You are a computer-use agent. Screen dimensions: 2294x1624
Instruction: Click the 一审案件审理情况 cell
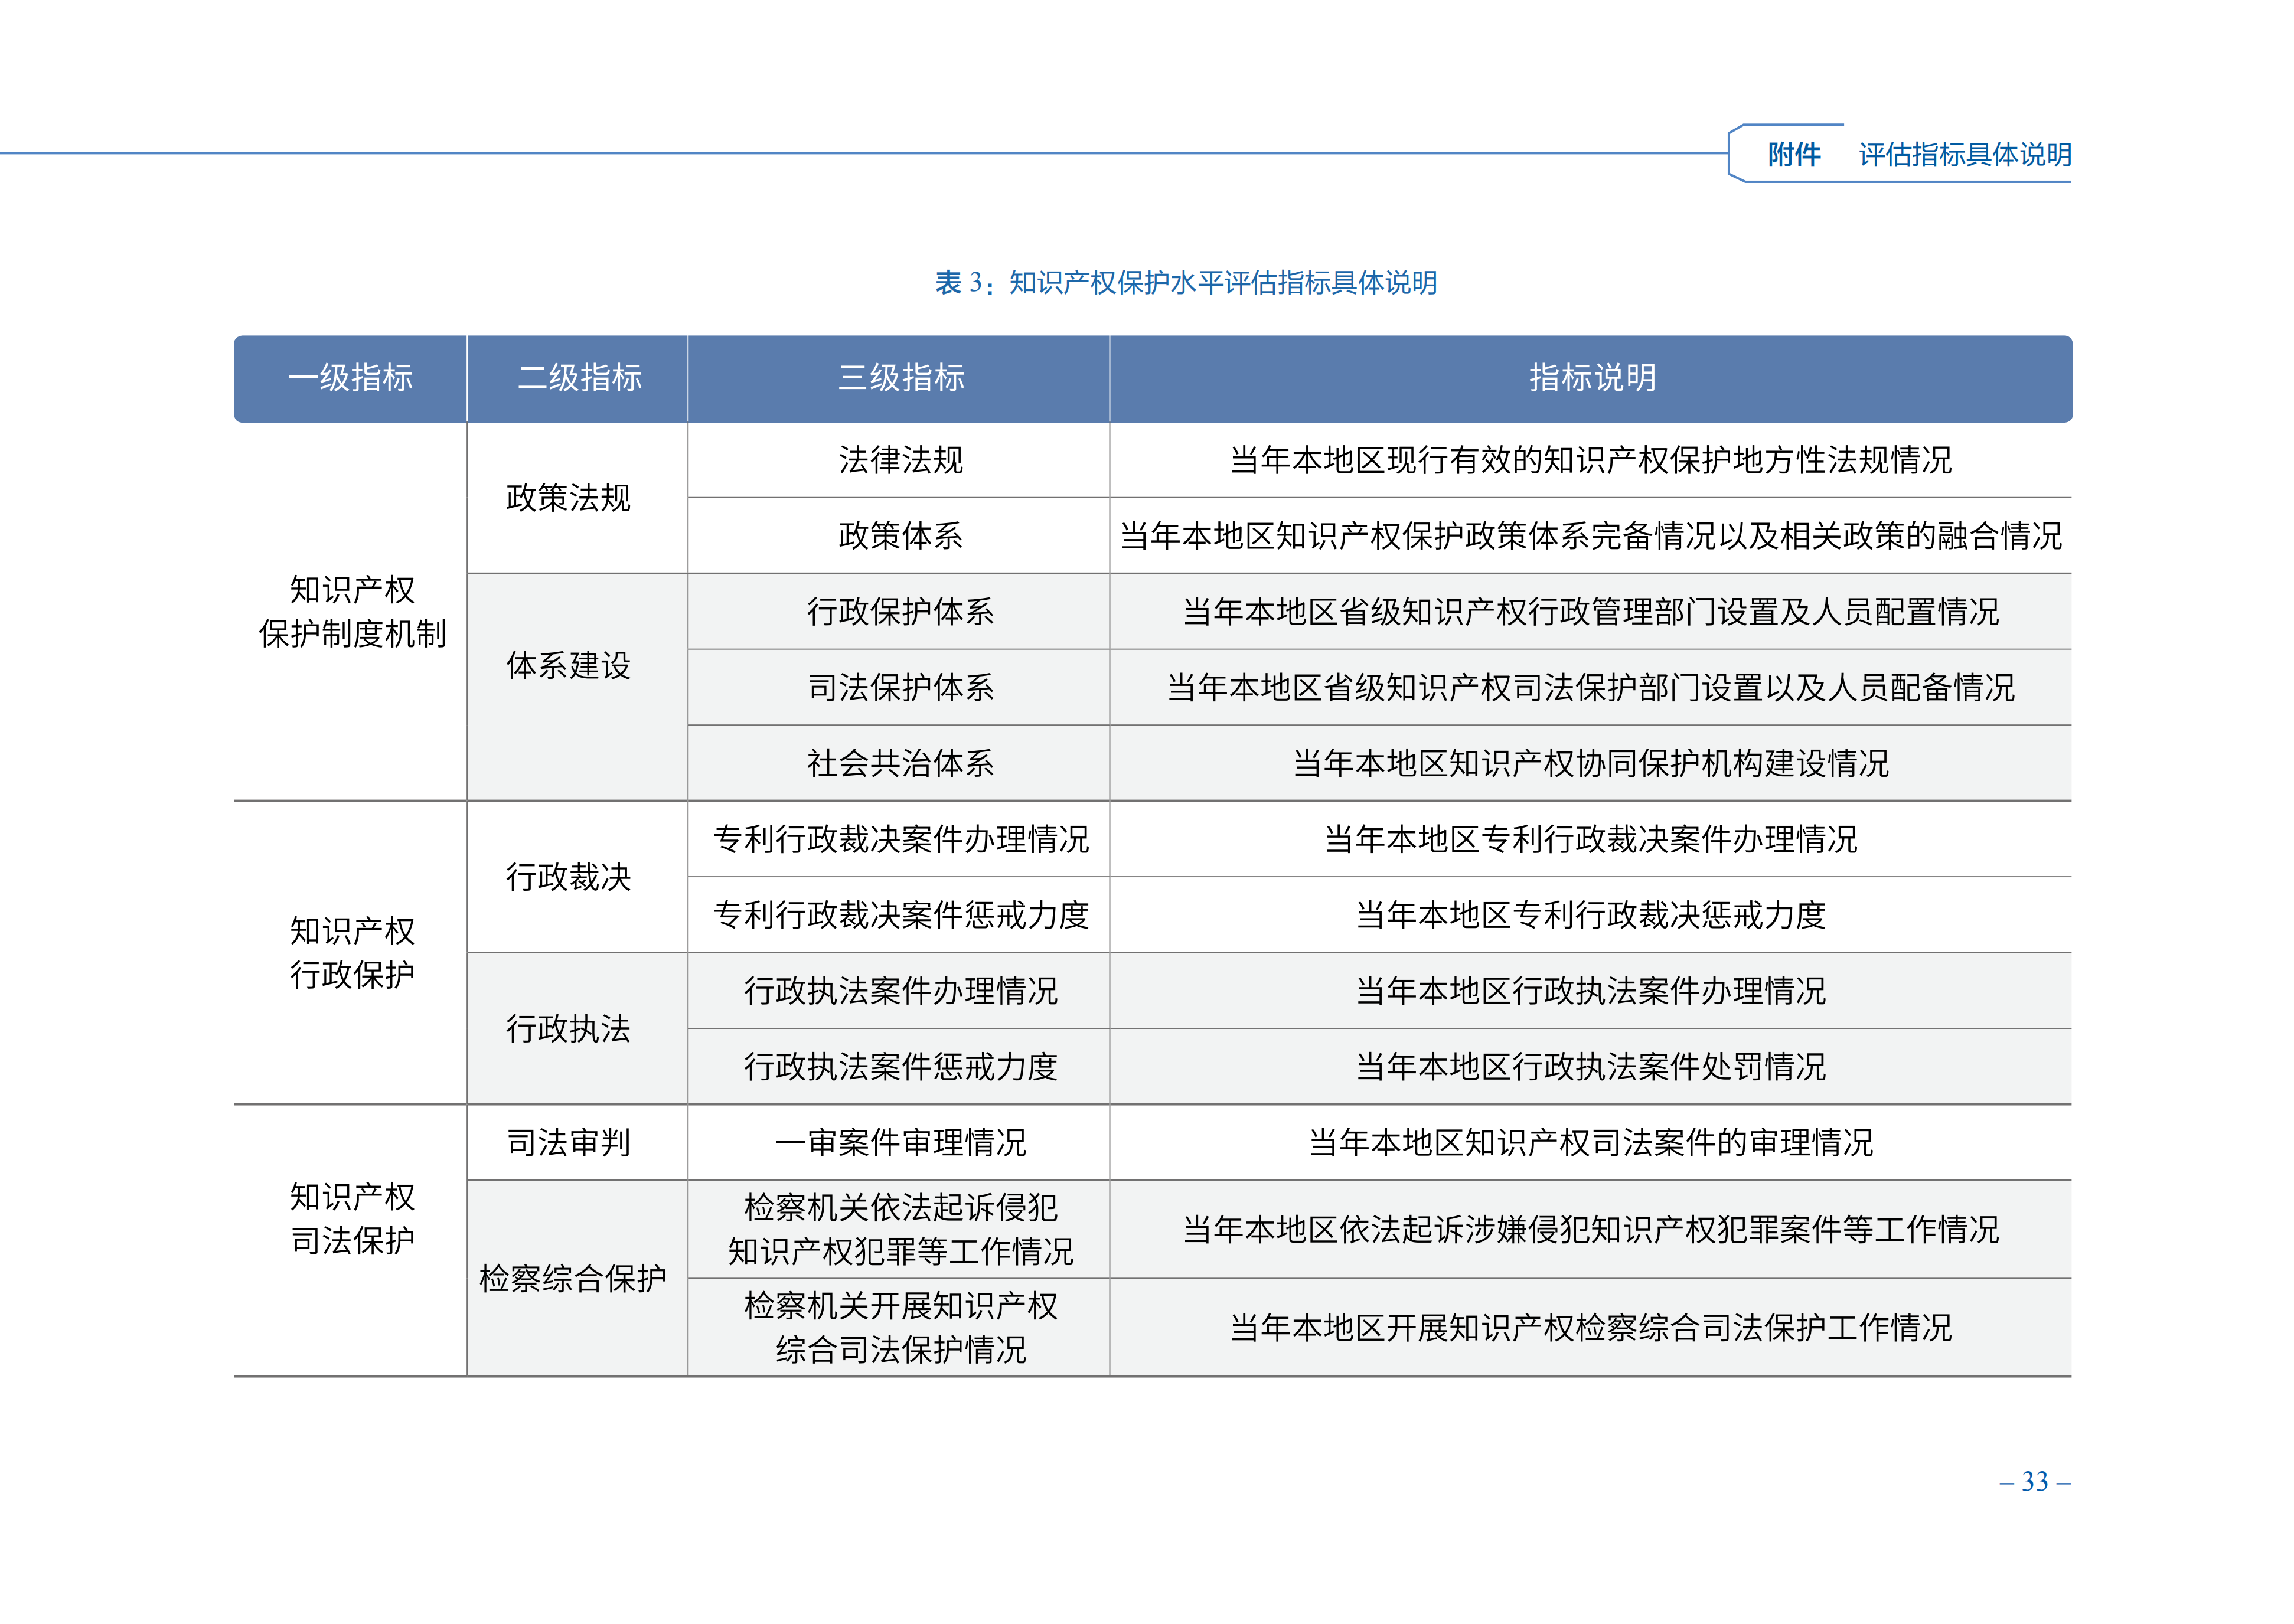tap(899, 1143)
